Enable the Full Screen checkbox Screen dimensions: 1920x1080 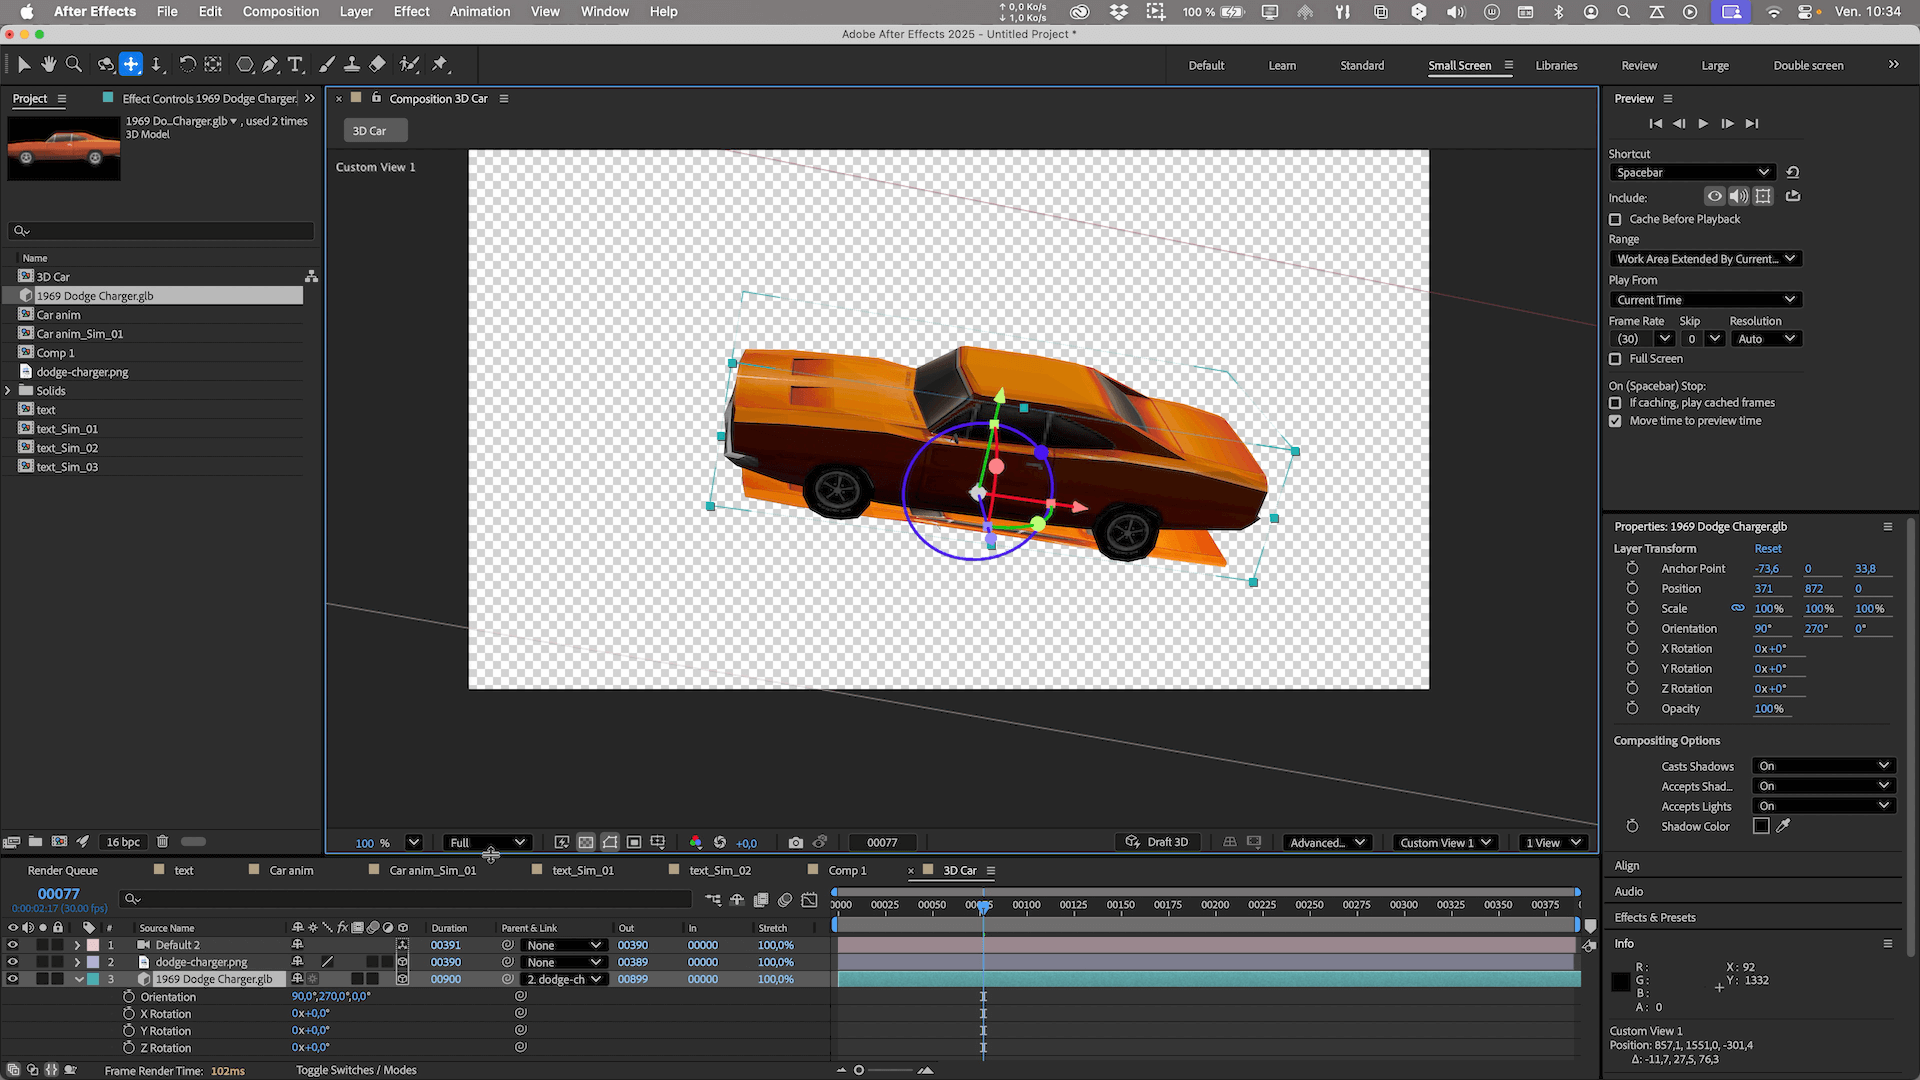point(1615,359)
